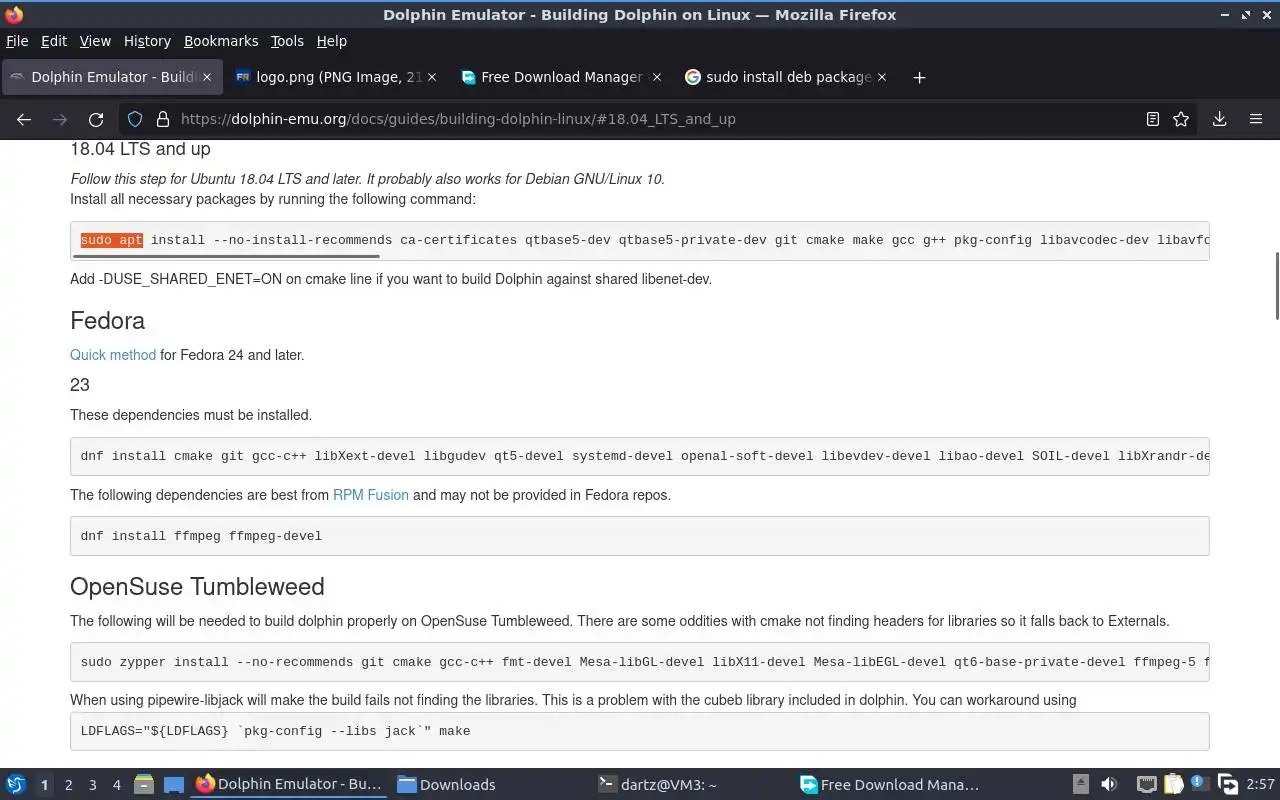Image resolution: width=1280 pixels, height=800 pixels.
Task: Open the Firefox hamburger application menu
Action: pyautogui.click(x=1256, y=119)
